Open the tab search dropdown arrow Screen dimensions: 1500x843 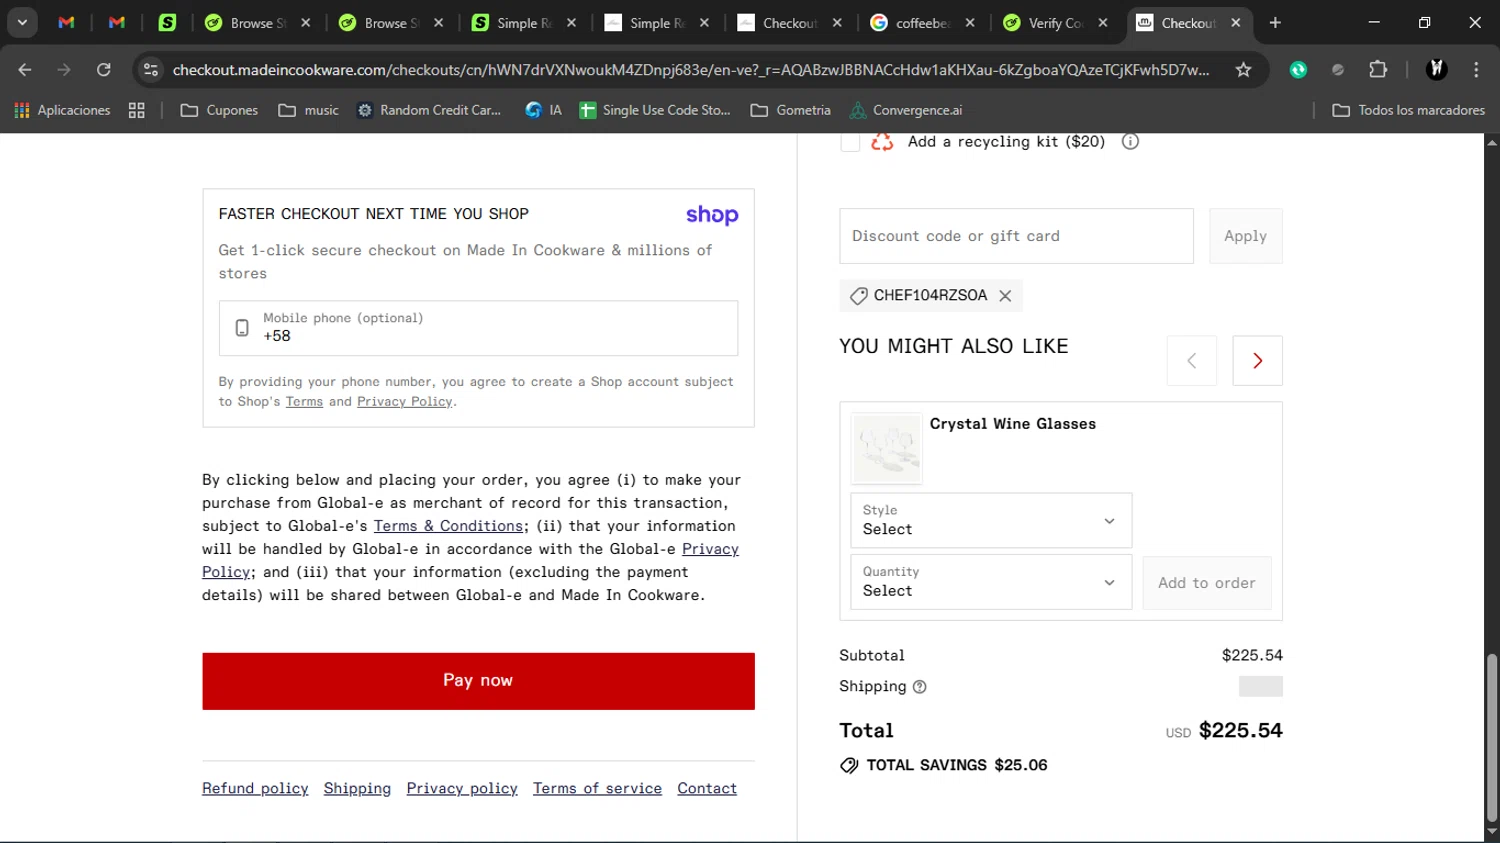(x=22, y=22)
